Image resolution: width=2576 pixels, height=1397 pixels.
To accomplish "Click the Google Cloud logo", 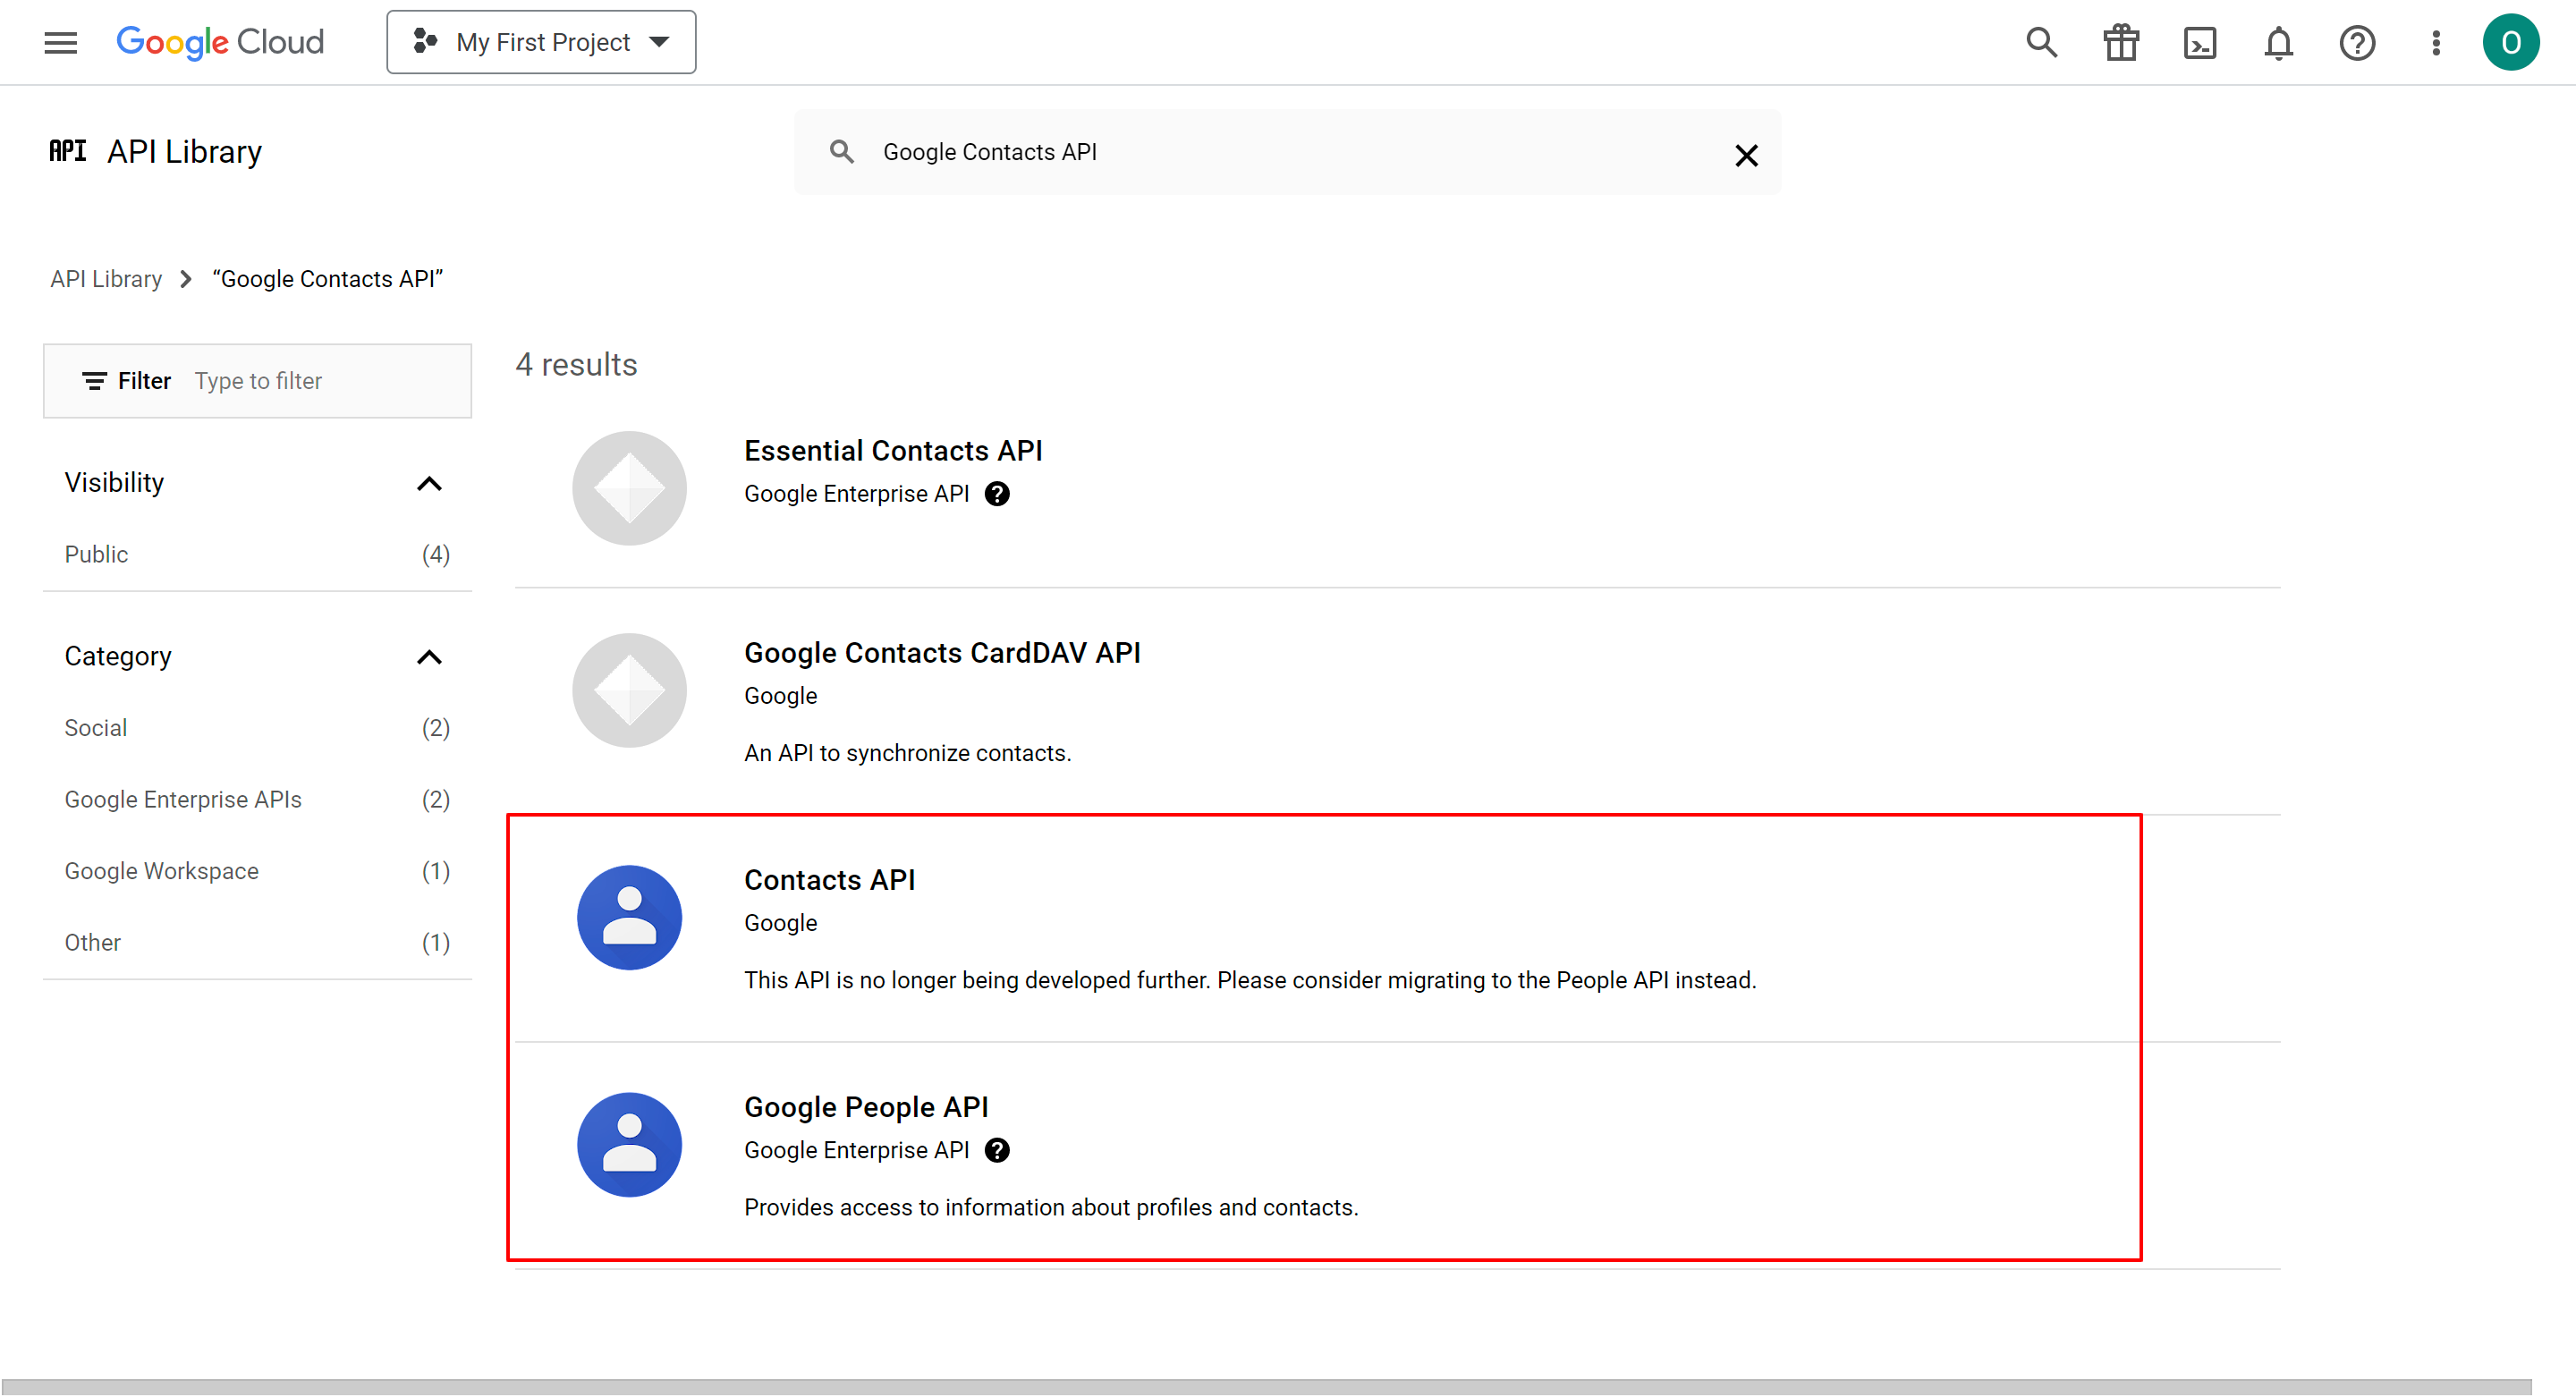I will pos(220,42).
